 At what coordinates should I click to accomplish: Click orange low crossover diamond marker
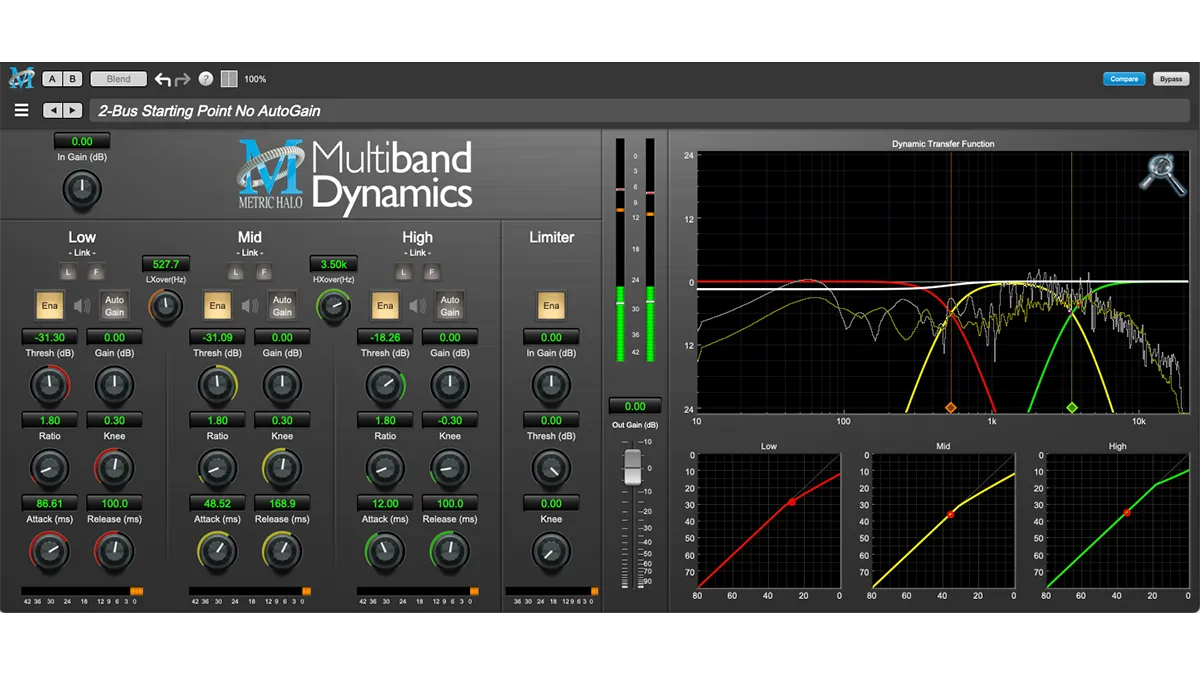click(951, 408)
